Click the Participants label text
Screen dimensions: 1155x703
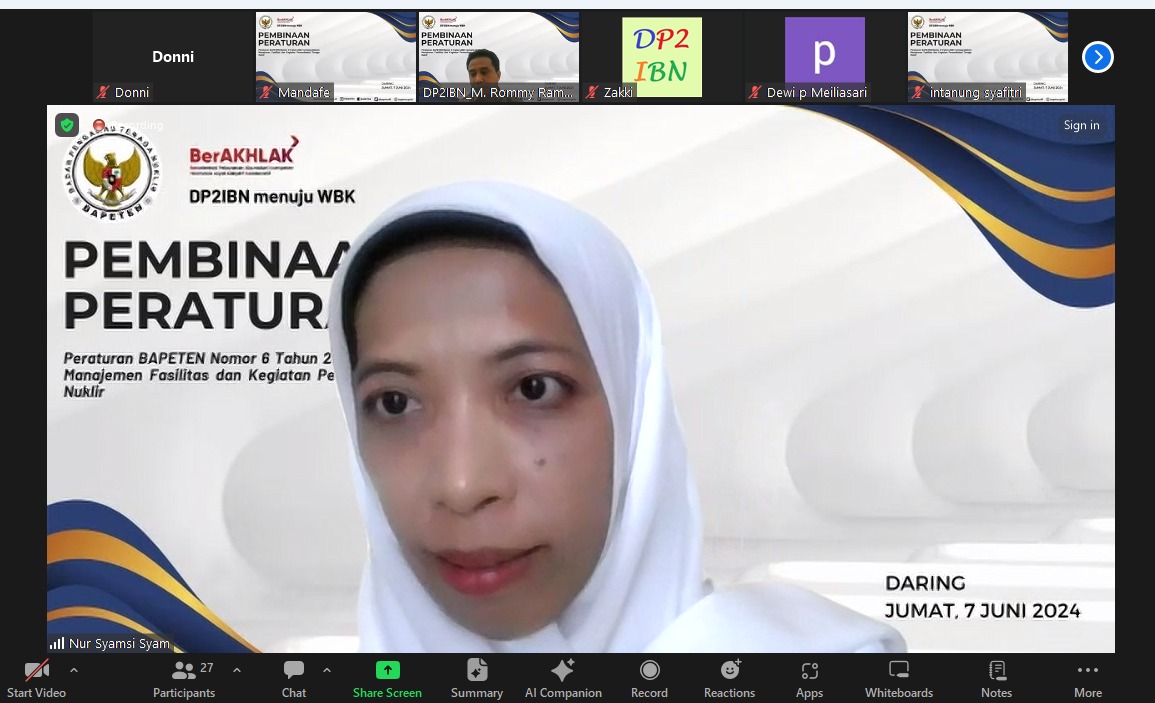[x=184, y=693]
